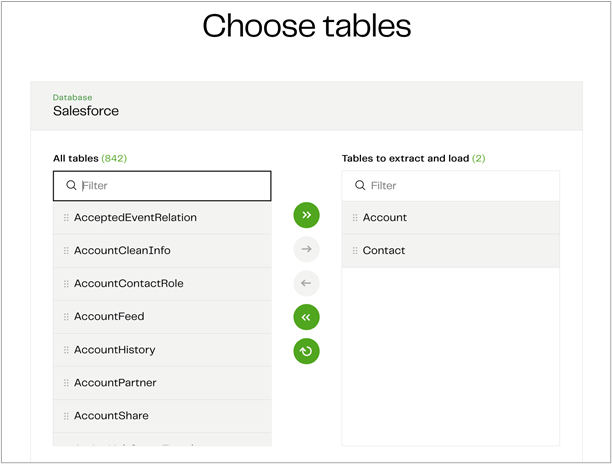Click the move all tables right button

point(306,215)
